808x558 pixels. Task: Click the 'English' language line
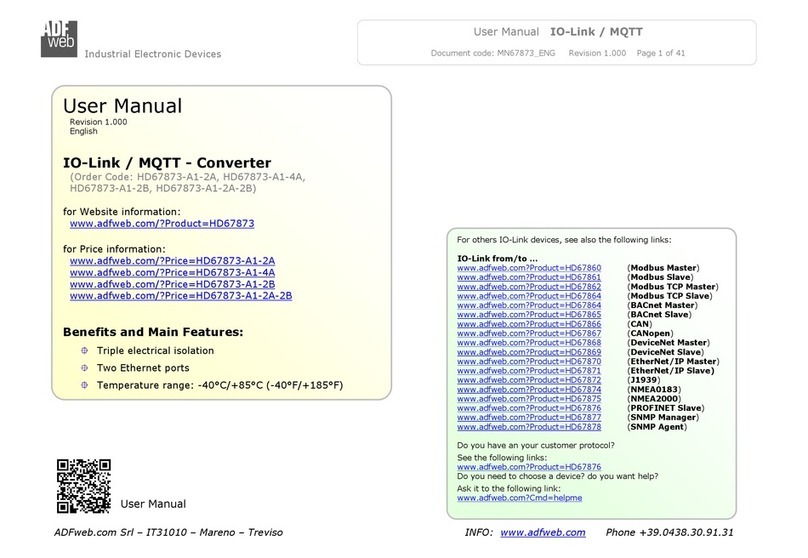(x=83, y=131)
